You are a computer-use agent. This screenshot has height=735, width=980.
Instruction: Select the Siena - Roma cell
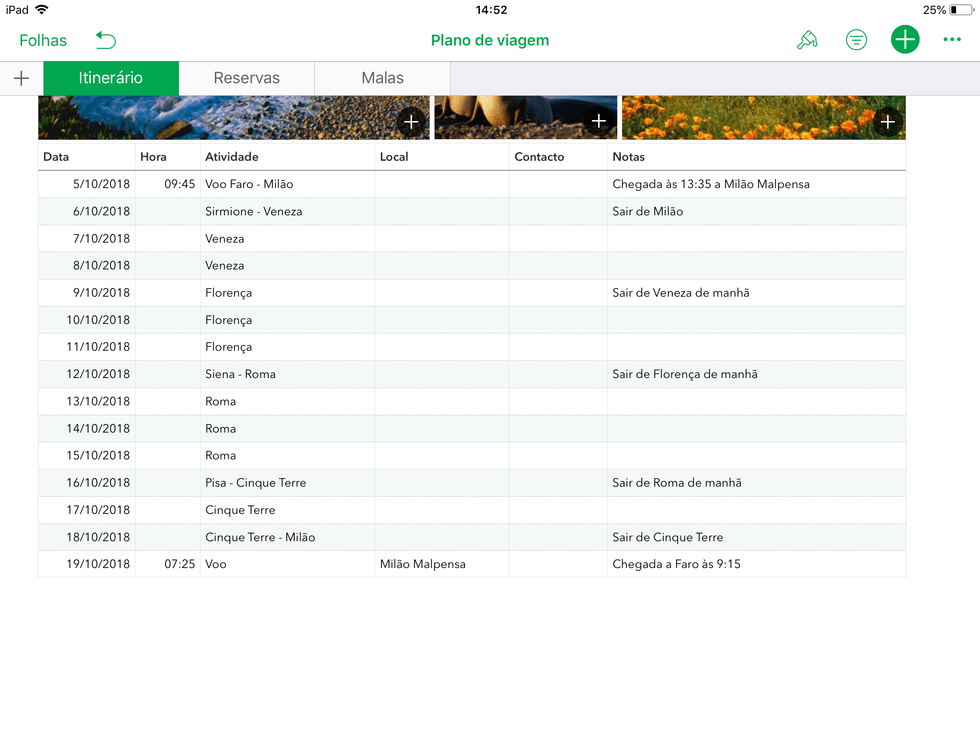(x=288, y=374)
